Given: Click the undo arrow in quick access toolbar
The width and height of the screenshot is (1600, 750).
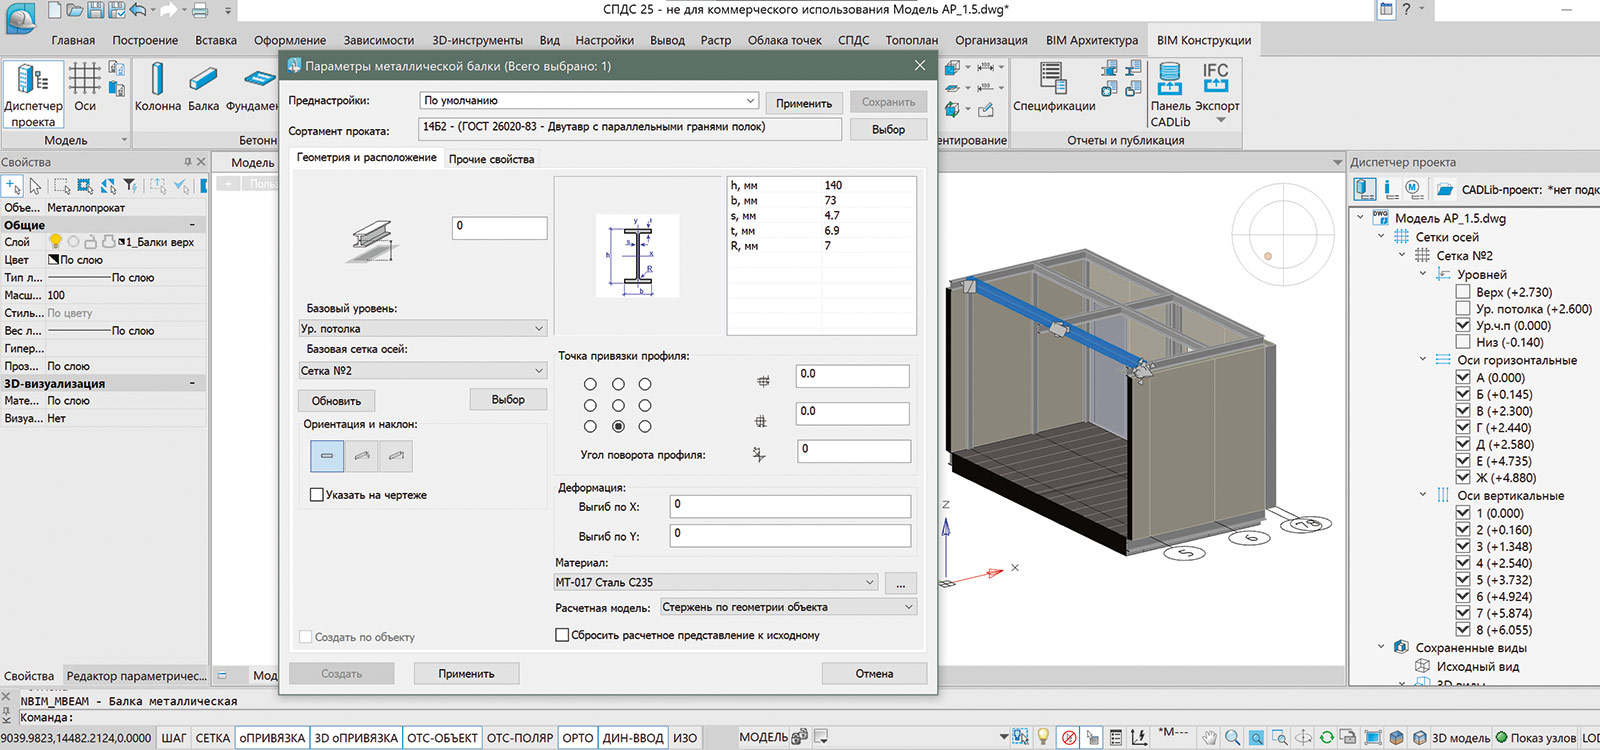Looking at the screenshot, I should [138, 10].
